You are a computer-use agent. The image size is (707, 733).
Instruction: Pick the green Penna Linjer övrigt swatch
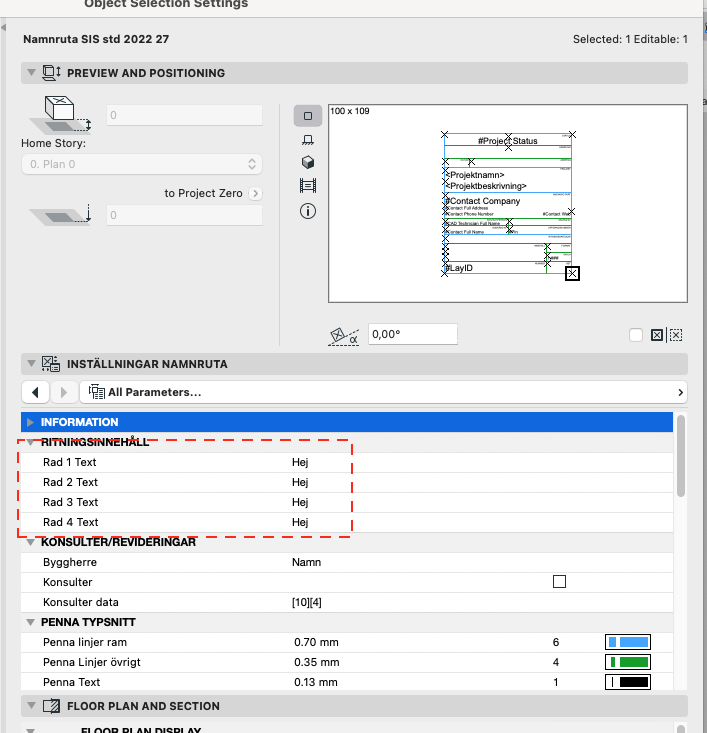click(x=628, y=662)
